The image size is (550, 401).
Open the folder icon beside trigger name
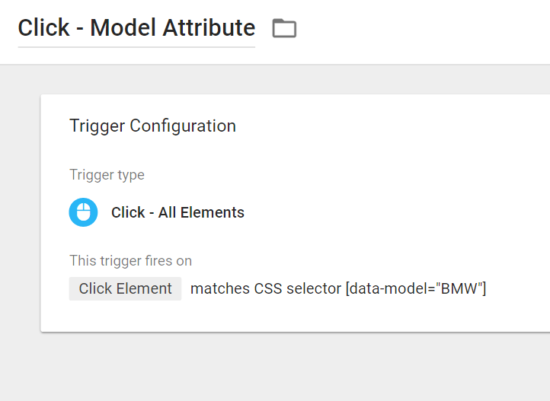[284, 28]
